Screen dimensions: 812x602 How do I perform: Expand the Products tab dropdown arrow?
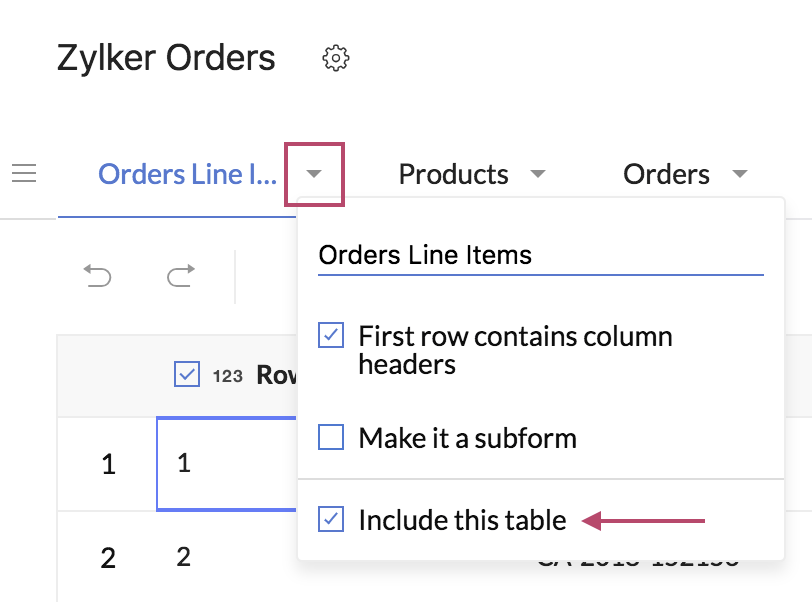click(537, 175)
